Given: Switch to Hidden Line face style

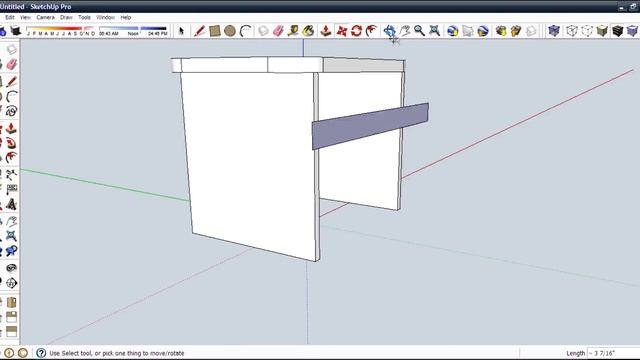Looking at the screenshot, I should tap(587, 31).
